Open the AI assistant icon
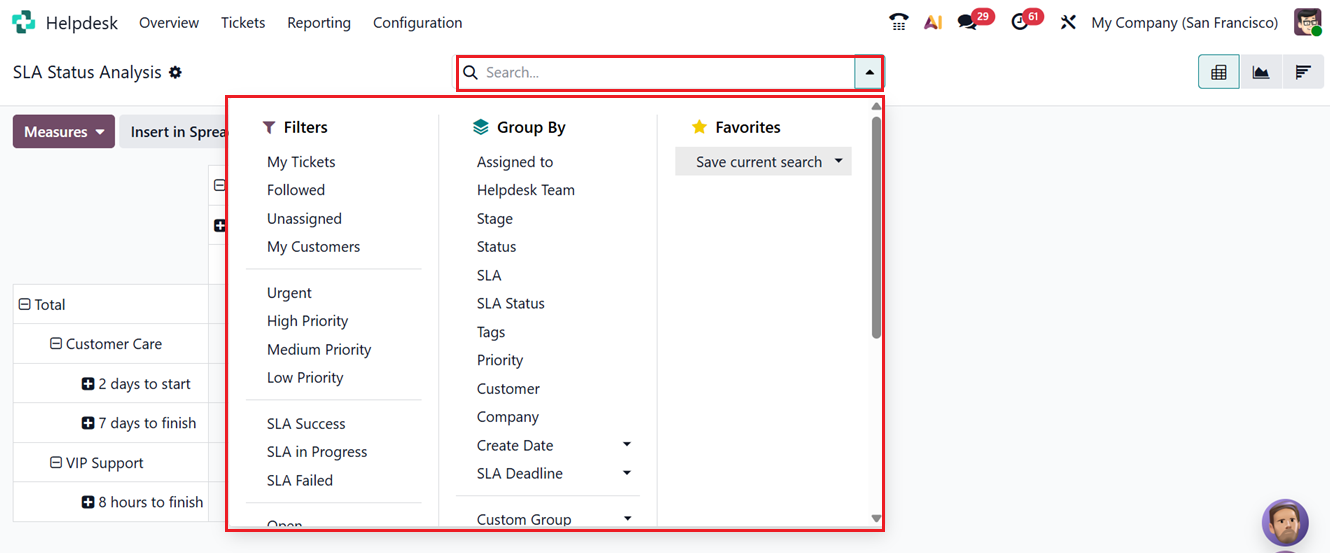Screen dimensions: 1330x553 (x=933, y=22)
